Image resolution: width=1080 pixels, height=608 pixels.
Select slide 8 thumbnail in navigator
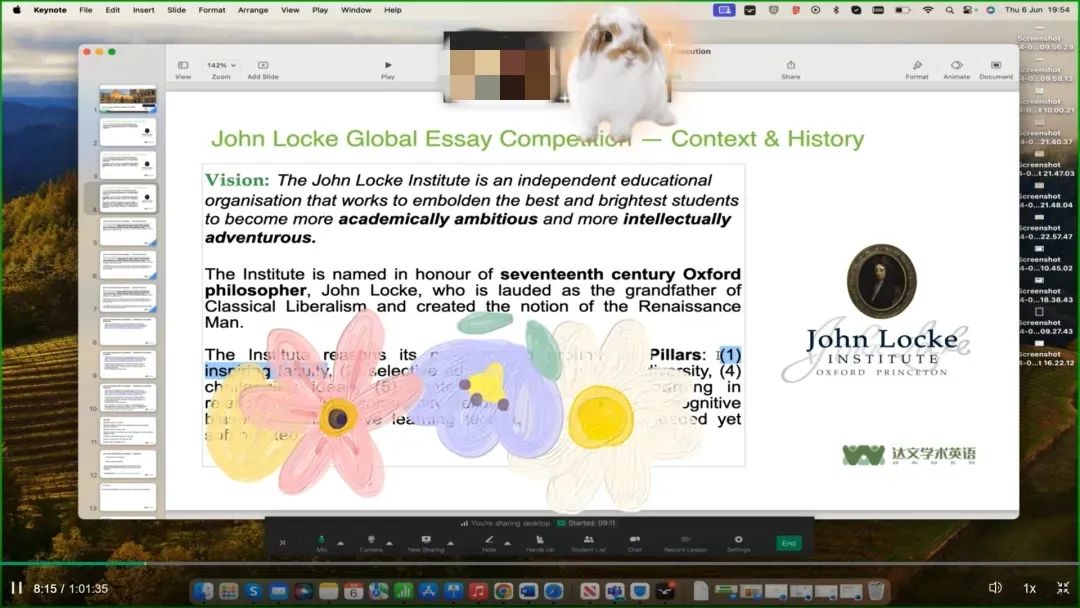coord(128,331)
